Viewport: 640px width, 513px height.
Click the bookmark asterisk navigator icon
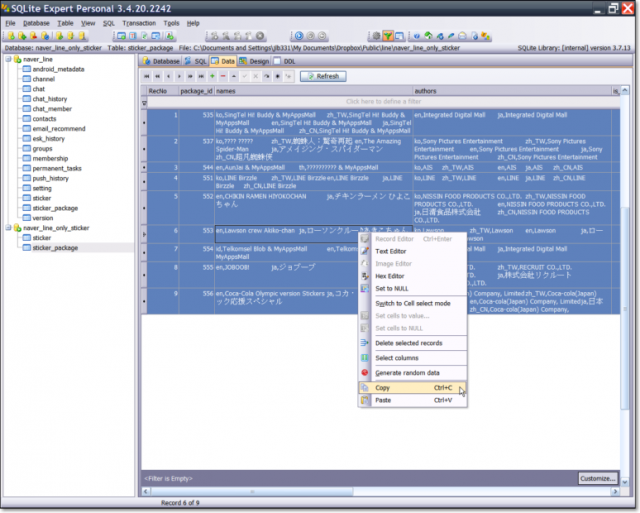(278, 76)
